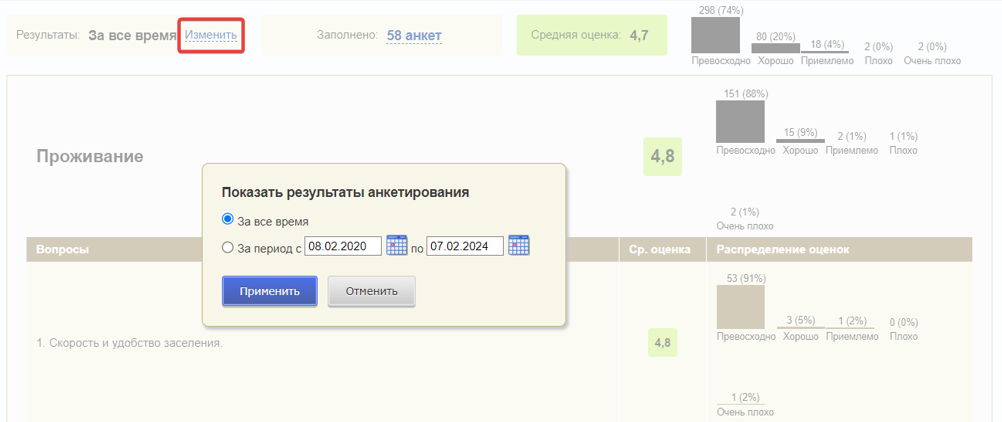Click the Отменить button
The width and height of the screenshot is (1002, 422).
[372, 292]
